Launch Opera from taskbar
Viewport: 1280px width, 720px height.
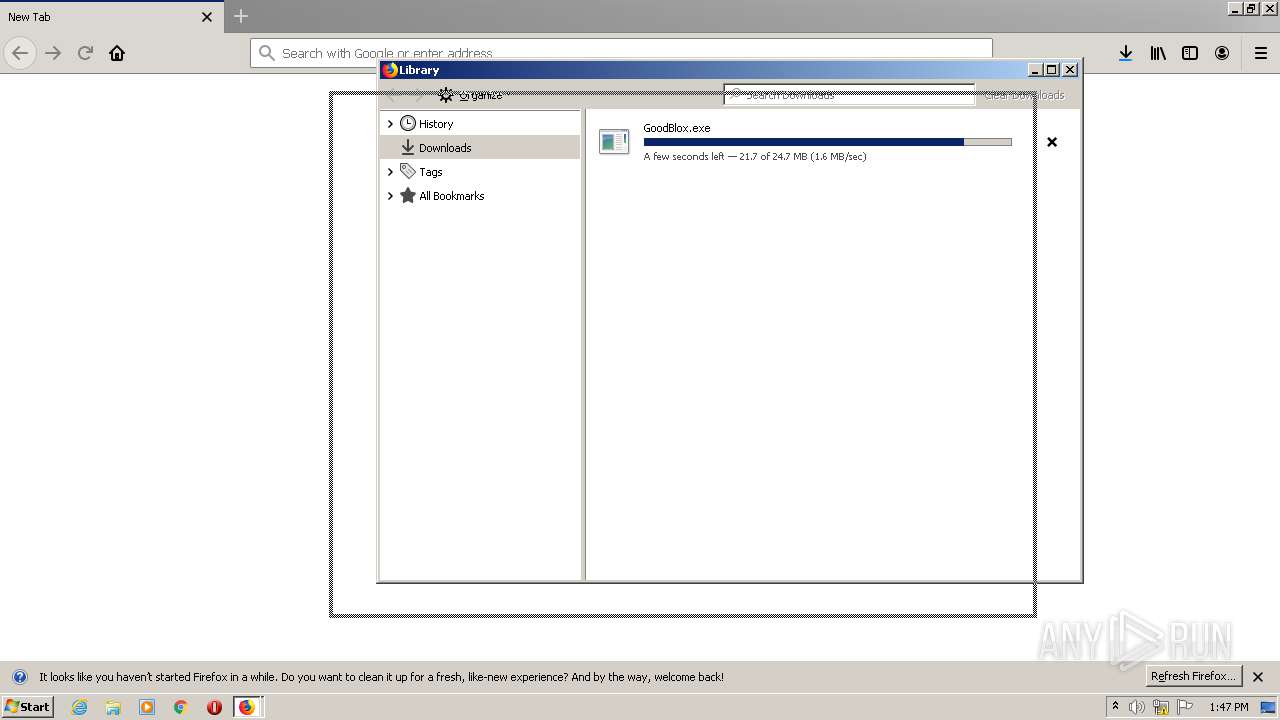tap(214, 707)
